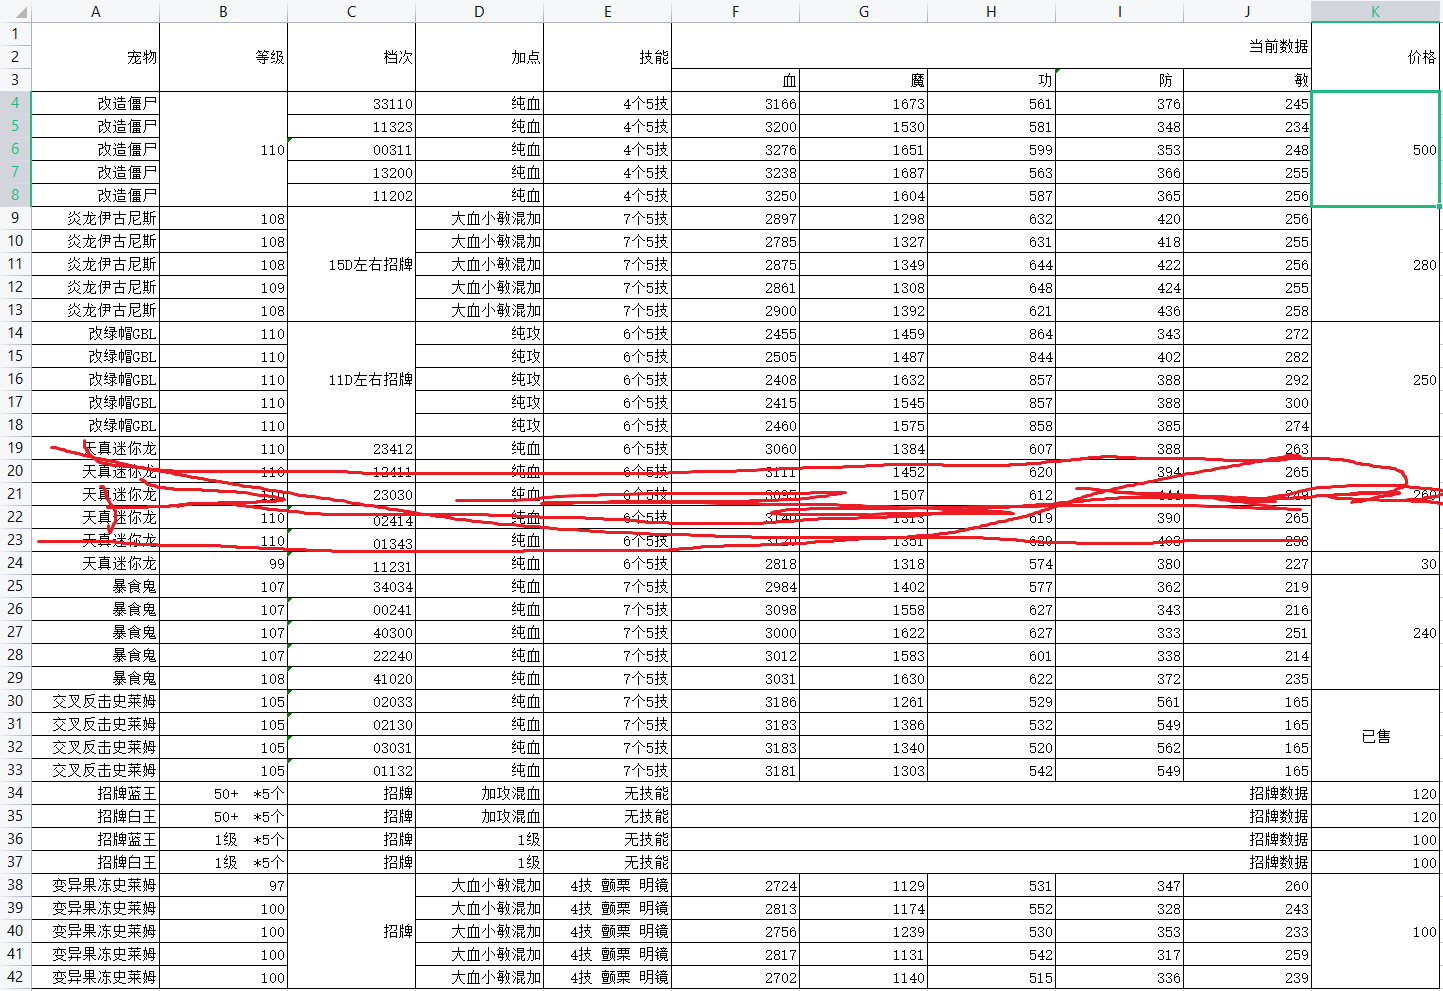This screenshot has height=991, width=1443.
Task: Select the cell containing 1239
Action: 863,931
